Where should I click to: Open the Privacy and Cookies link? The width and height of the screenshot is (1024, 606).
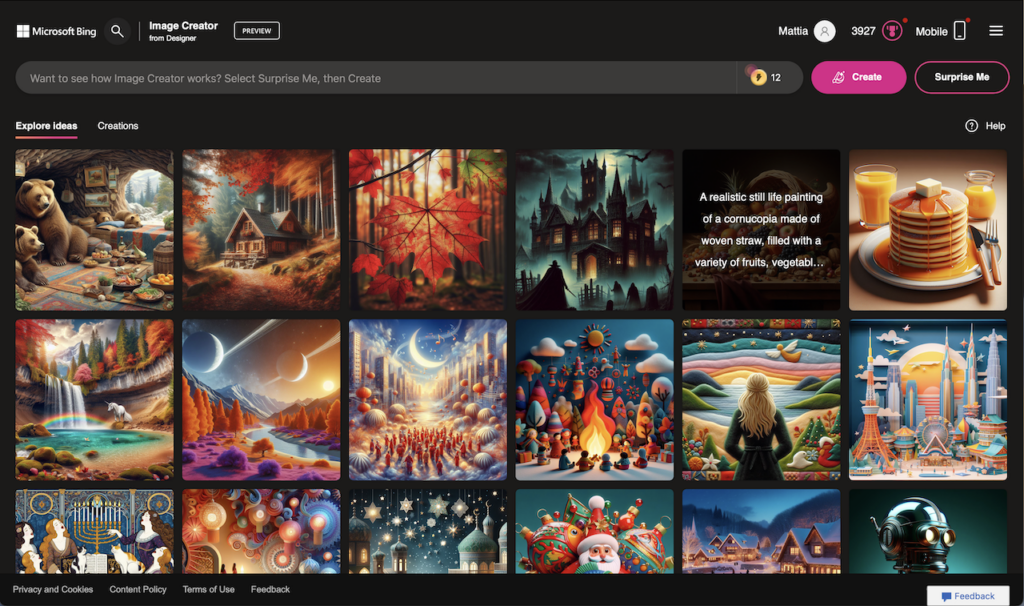(x=53, y=589)
